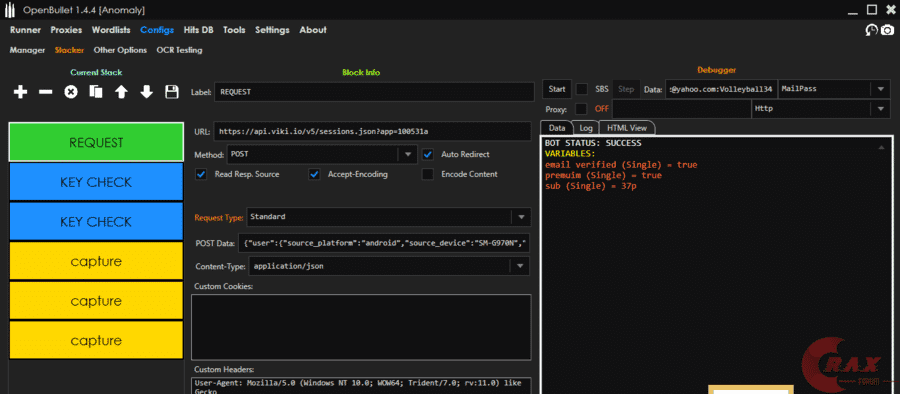Open the Tools menu
The width and height of the screenshot is (900, 394).
pyautogui.click(x=234, y=30)
